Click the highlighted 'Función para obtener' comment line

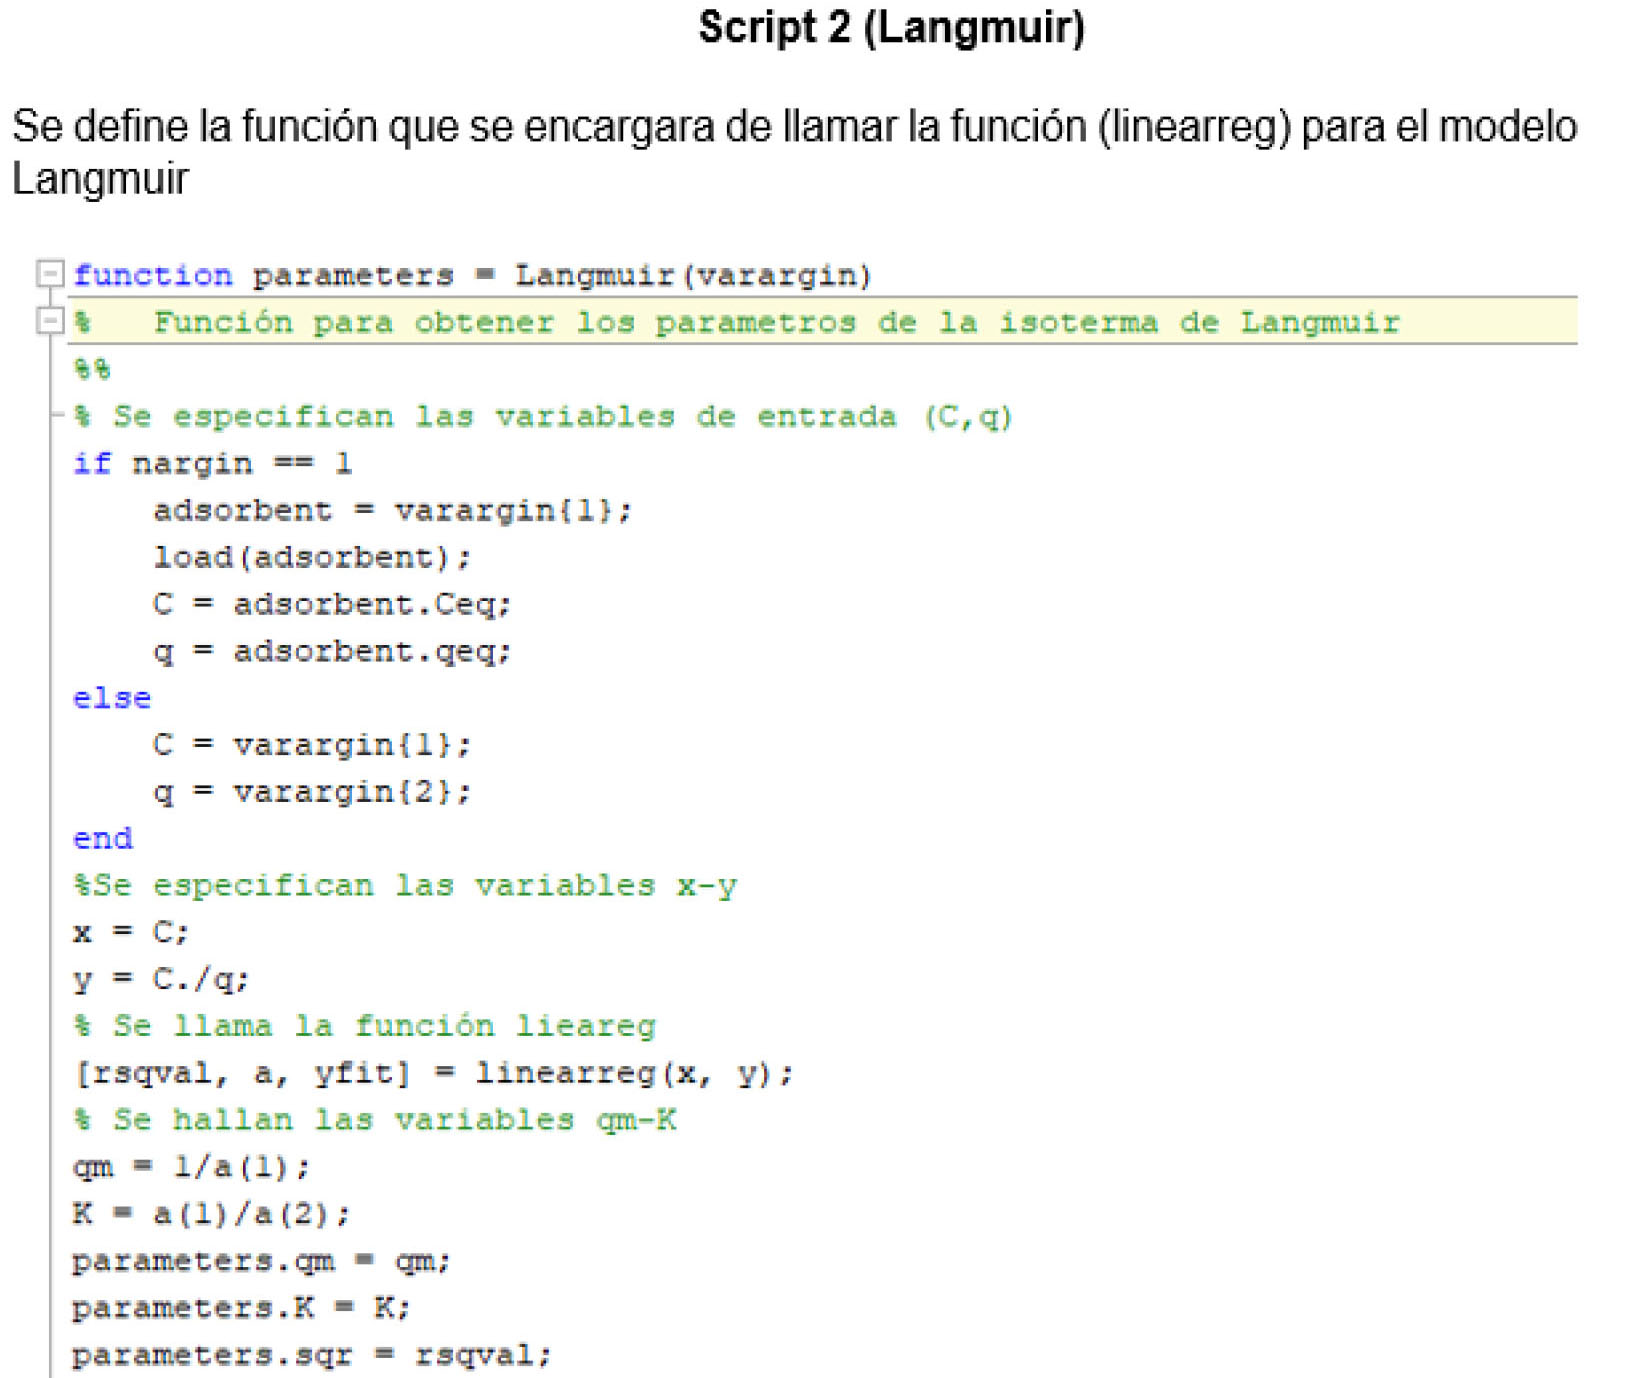775,323
